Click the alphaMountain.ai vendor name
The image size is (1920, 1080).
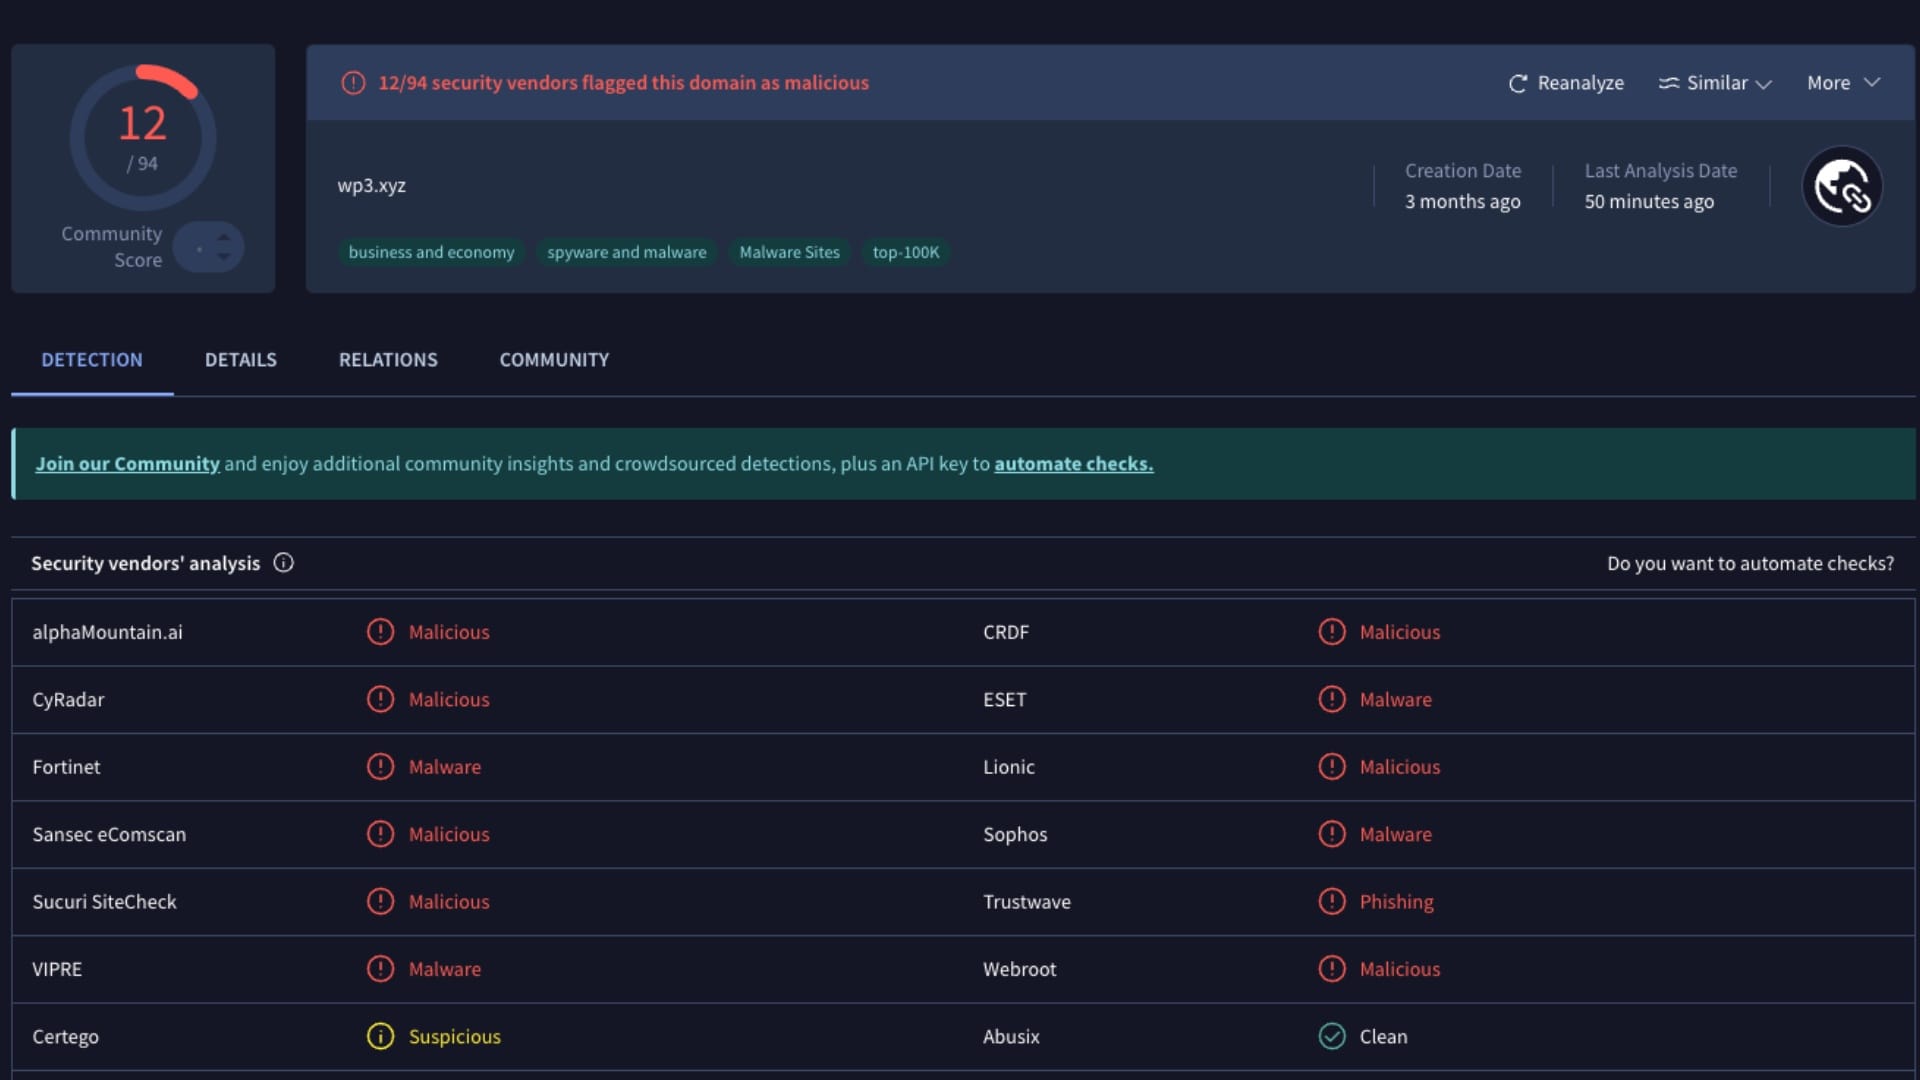click(x=107, y=632)
